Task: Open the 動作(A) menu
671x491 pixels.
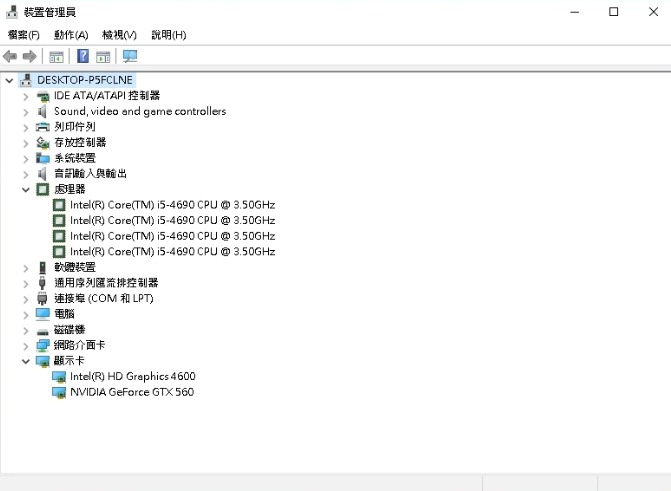Action: click(x=71, y=35)
